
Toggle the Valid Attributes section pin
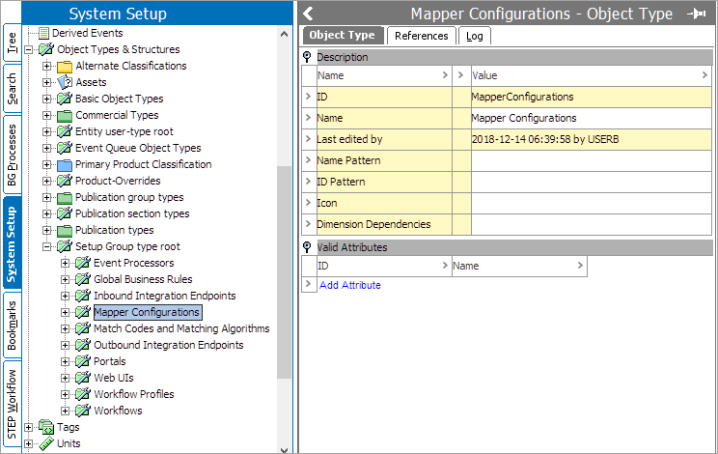[307, 247]
